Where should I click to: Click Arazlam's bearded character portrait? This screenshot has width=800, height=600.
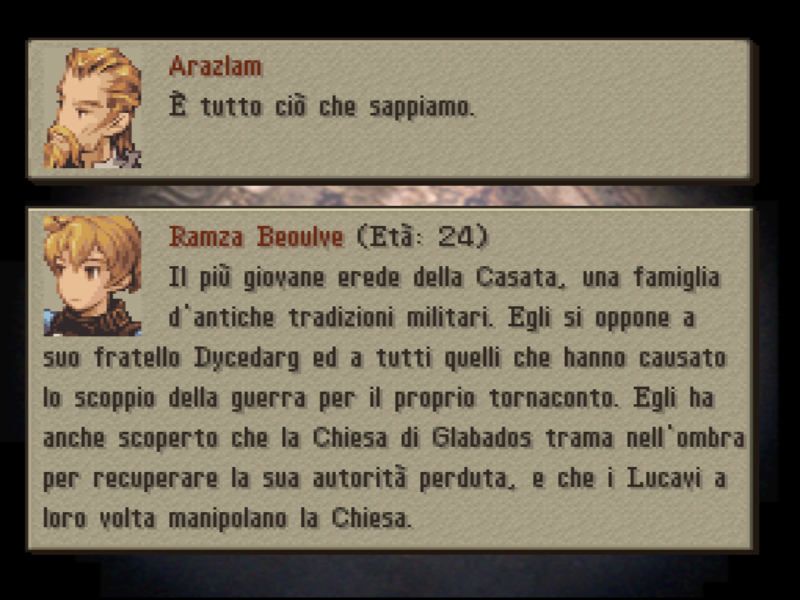92,108
